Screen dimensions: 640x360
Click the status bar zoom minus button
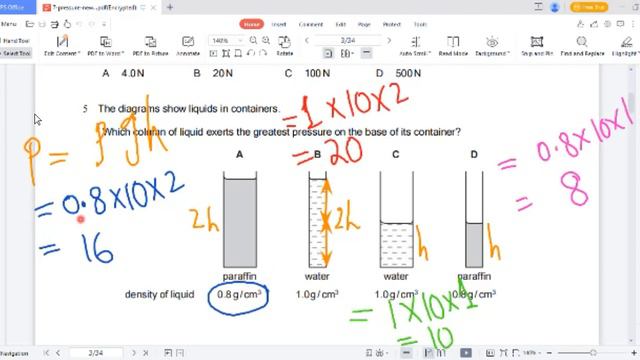pos(549,353)
